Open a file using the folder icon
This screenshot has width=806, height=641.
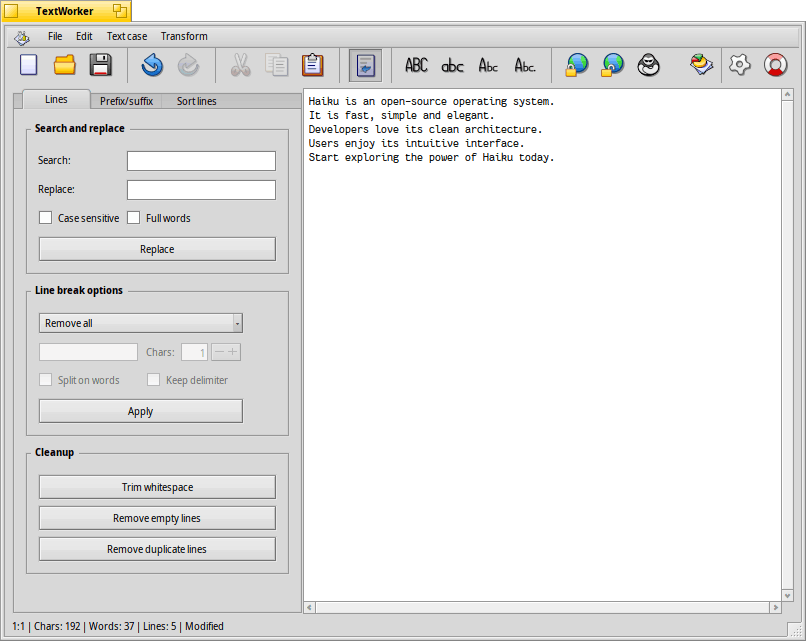tap(65, 65)
